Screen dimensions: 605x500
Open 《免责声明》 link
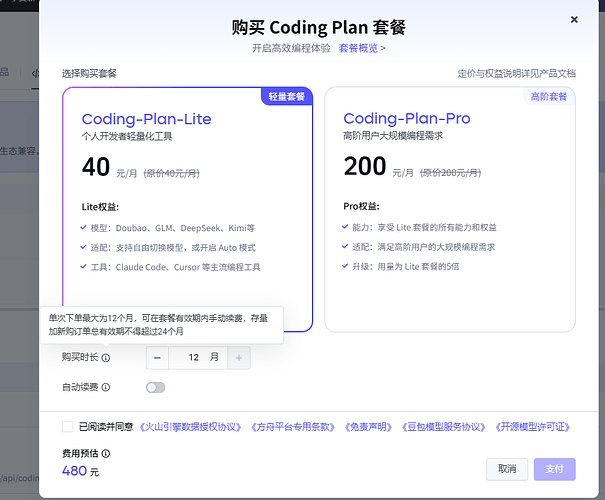[x=368, y=427]
